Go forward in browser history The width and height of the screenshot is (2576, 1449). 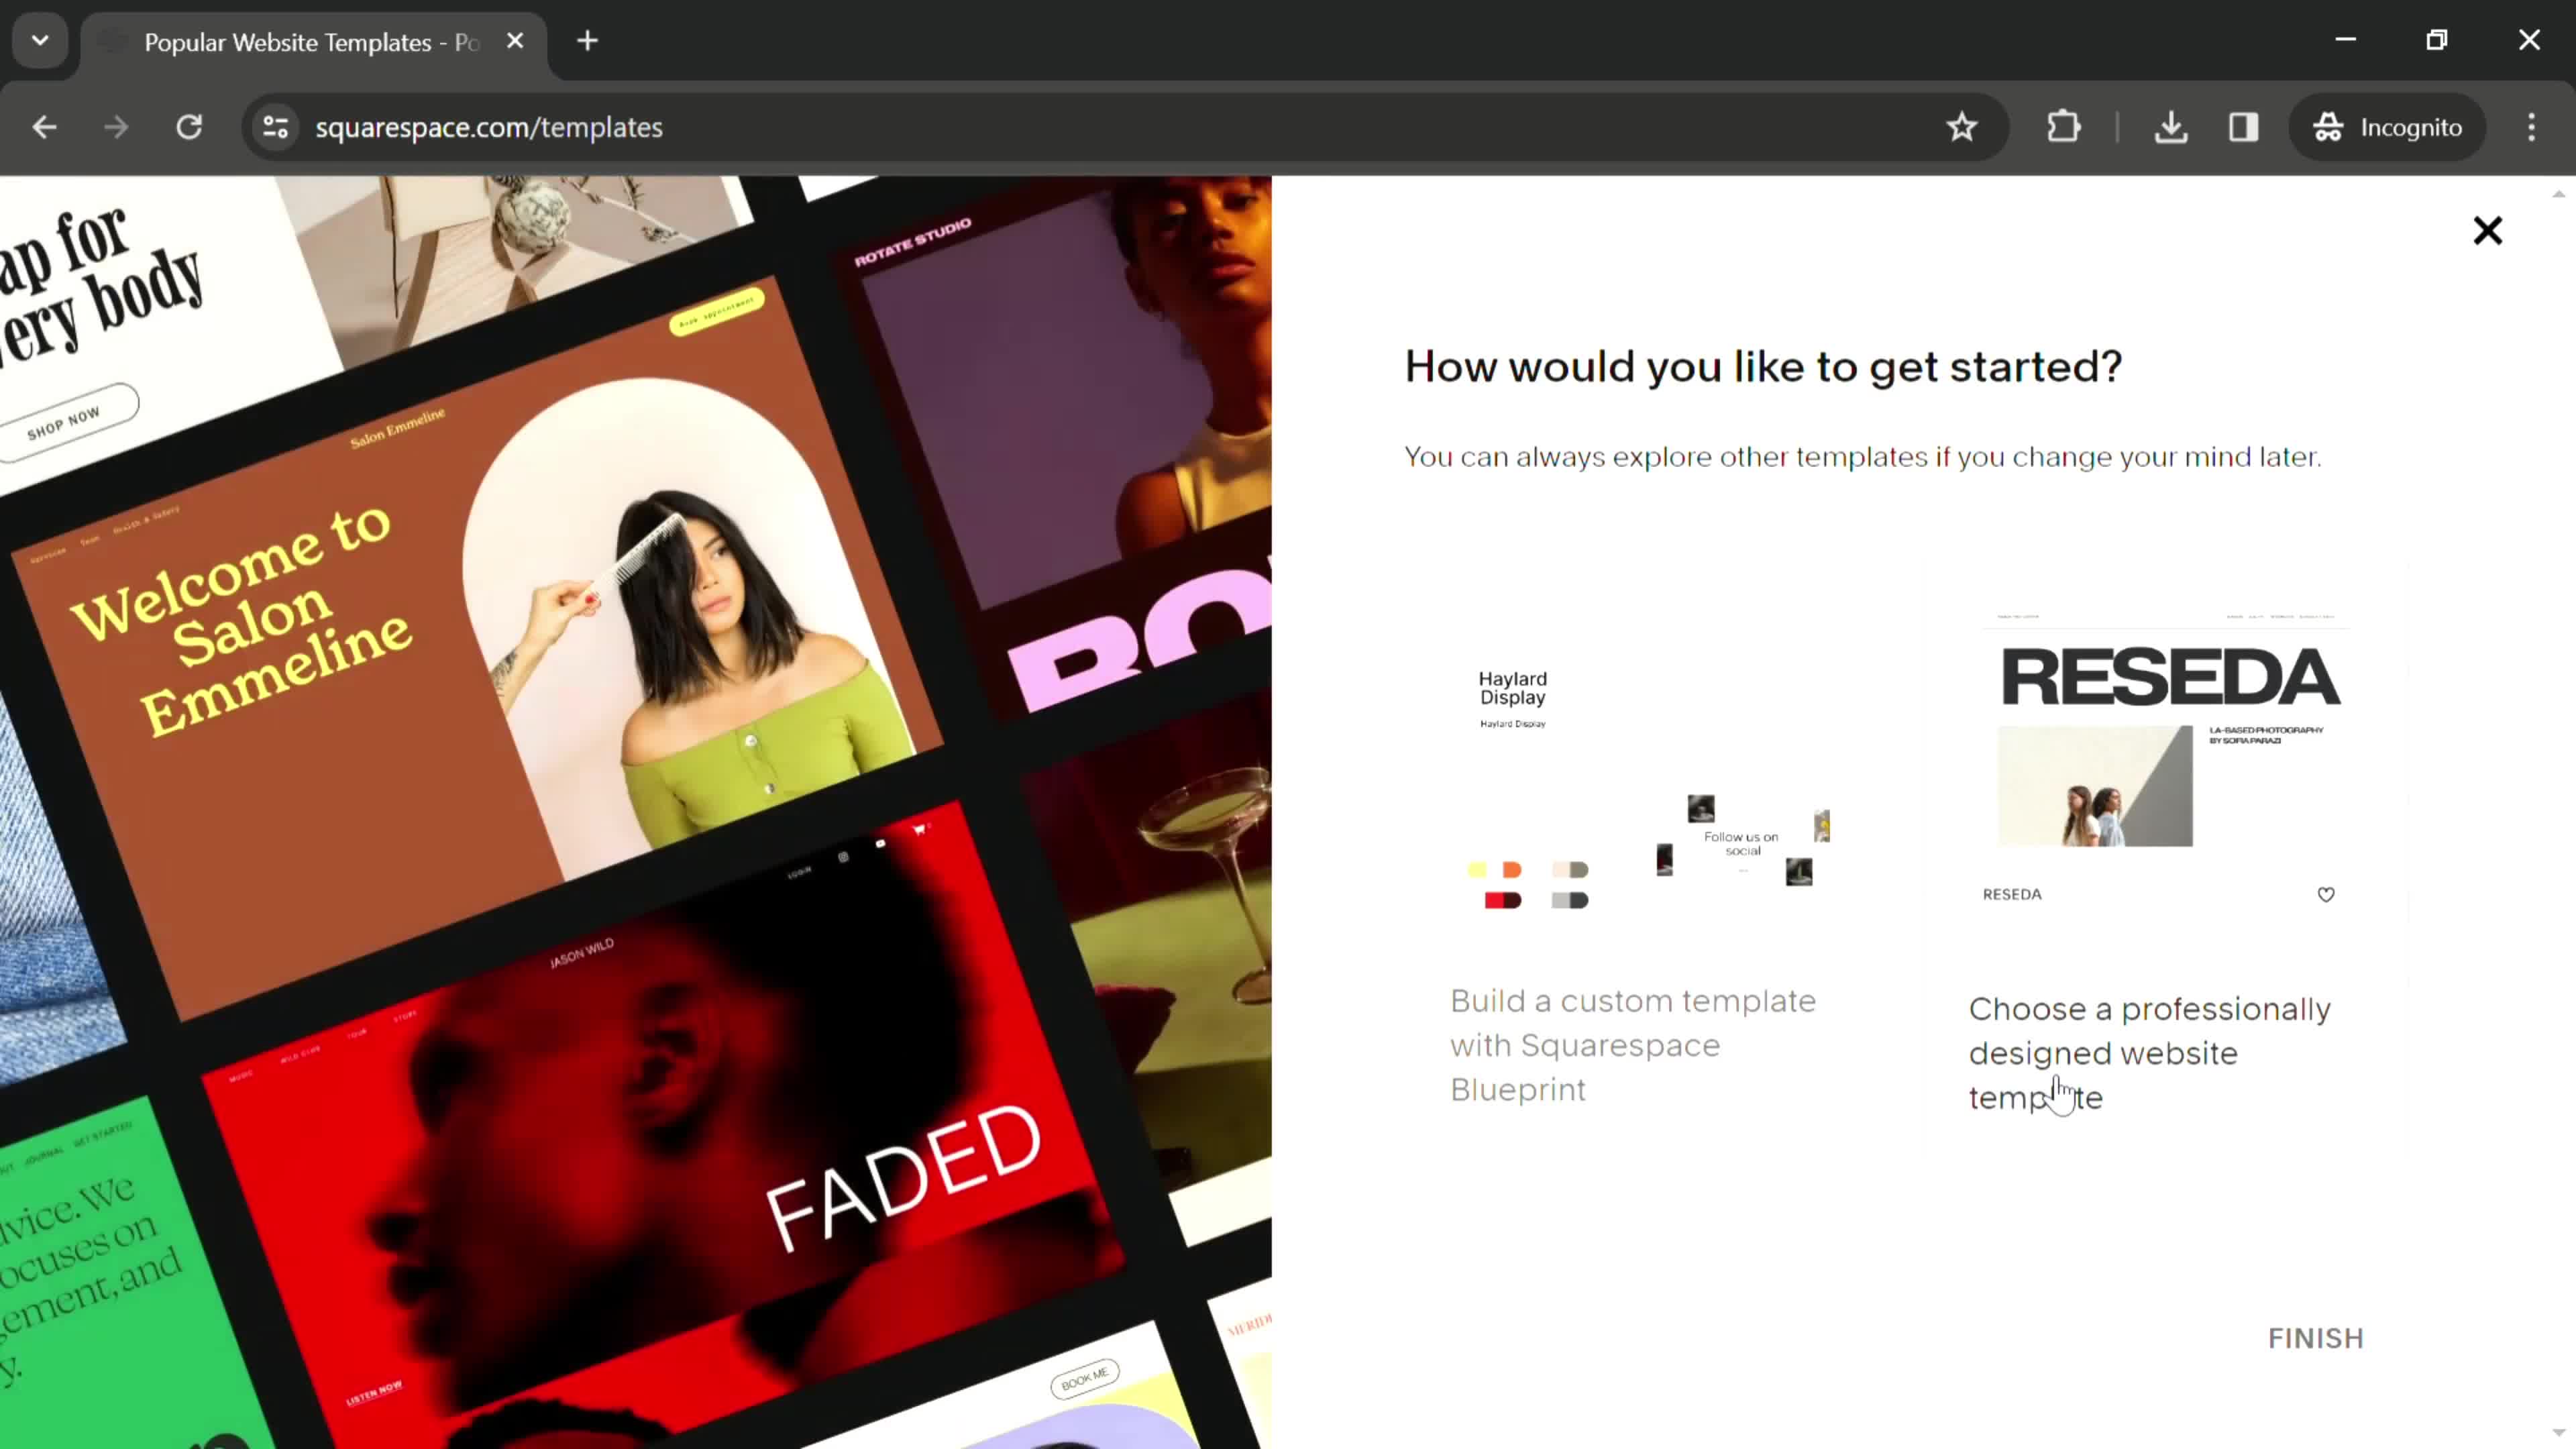click(x=116, y=127)
